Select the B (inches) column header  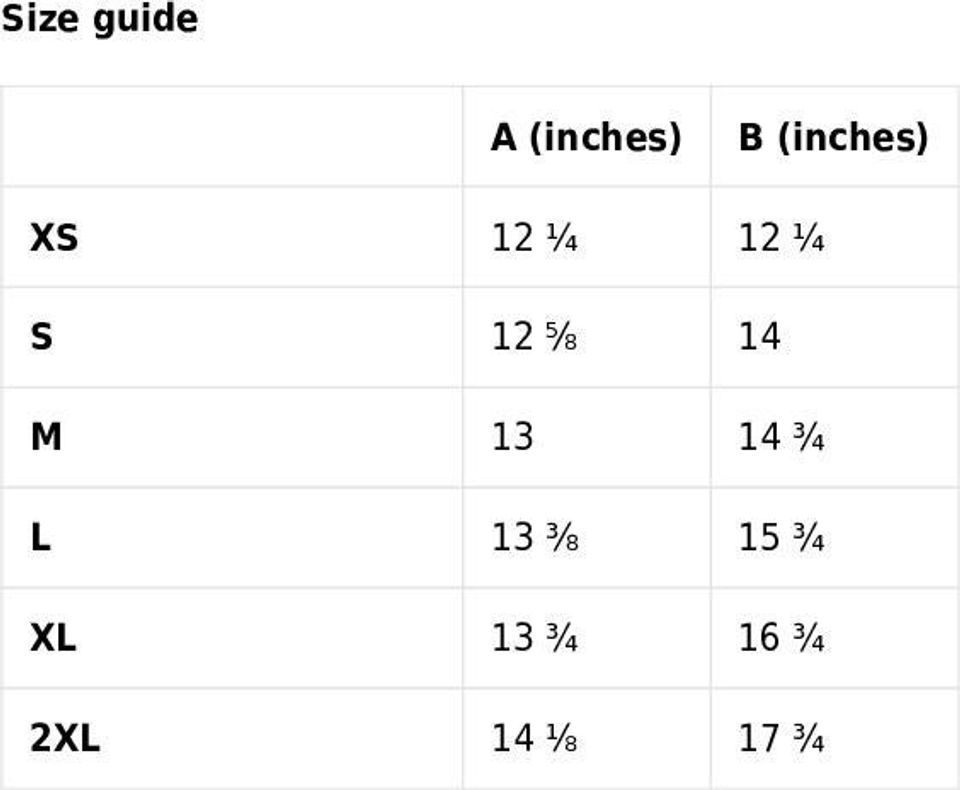click(x=833, y=137)
